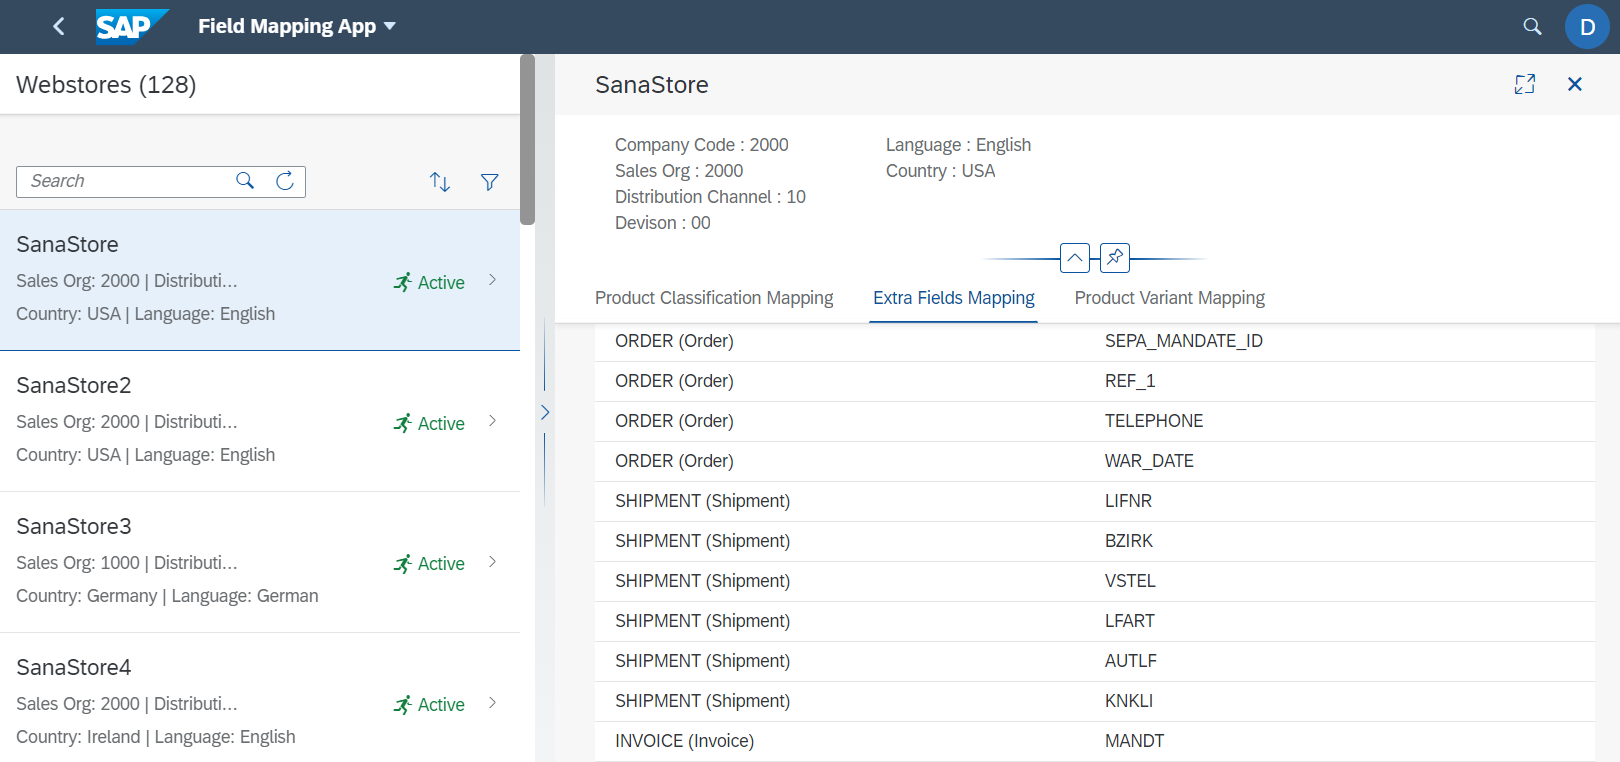The image size is (1620, 762).
Task: Click the search magnifier in Webstores list
Action: (x=245, y=181)
